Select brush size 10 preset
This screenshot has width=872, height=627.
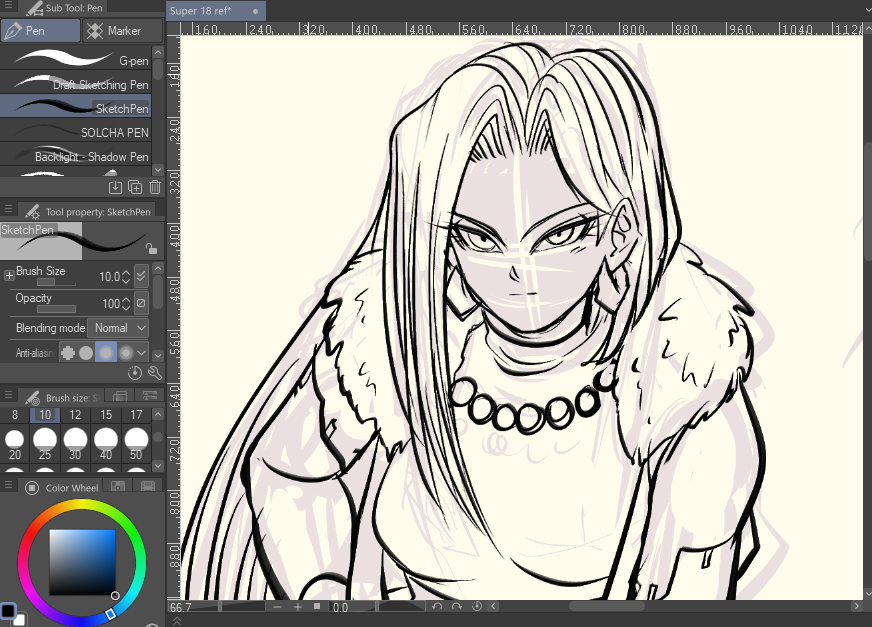(x=45, y=414)
